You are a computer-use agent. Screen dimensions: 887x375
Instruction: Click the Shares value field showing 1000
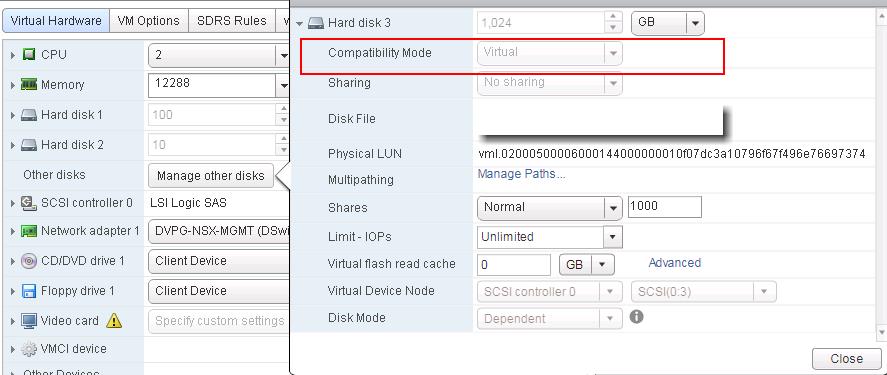tap(665, 207)
